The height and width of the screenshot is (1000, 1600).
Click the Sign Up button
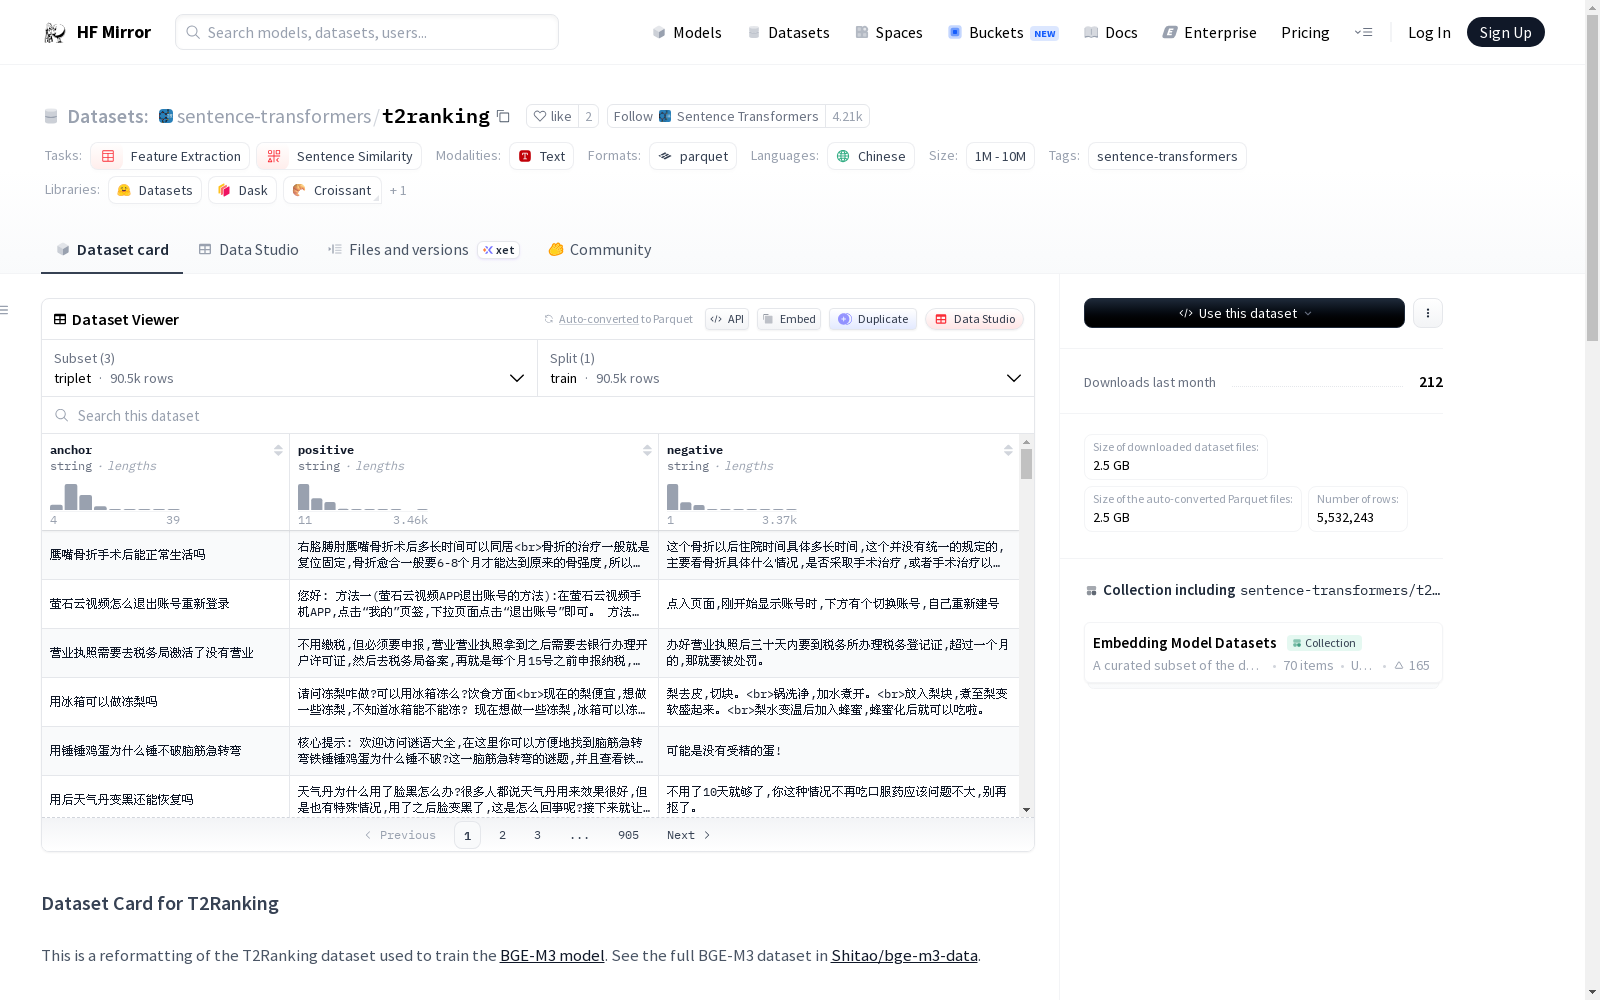point(1505,32)
